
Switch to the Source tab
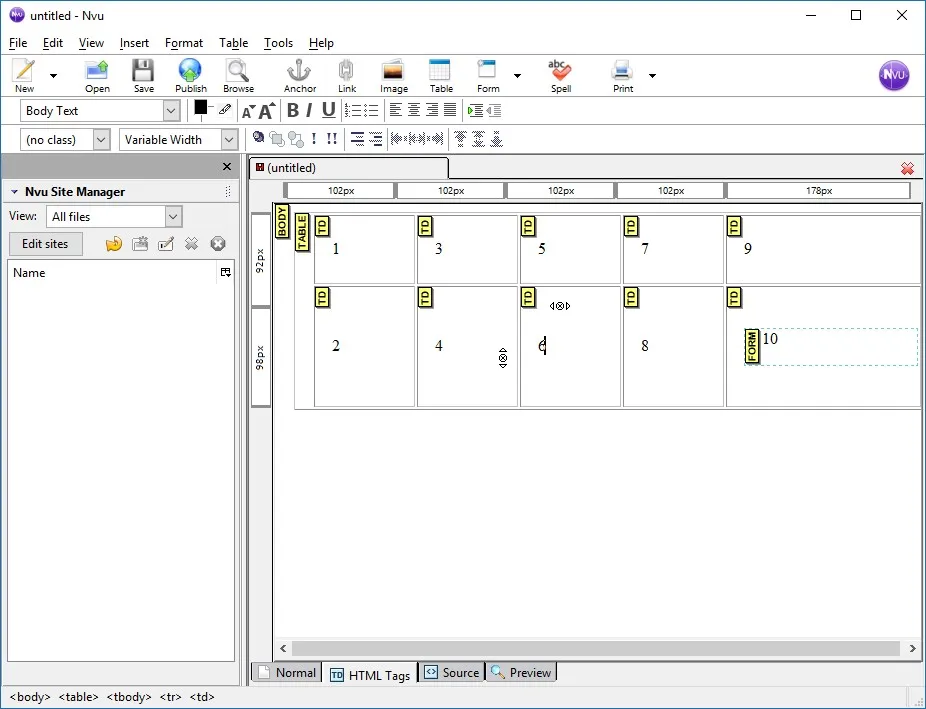tap(452, 672)
